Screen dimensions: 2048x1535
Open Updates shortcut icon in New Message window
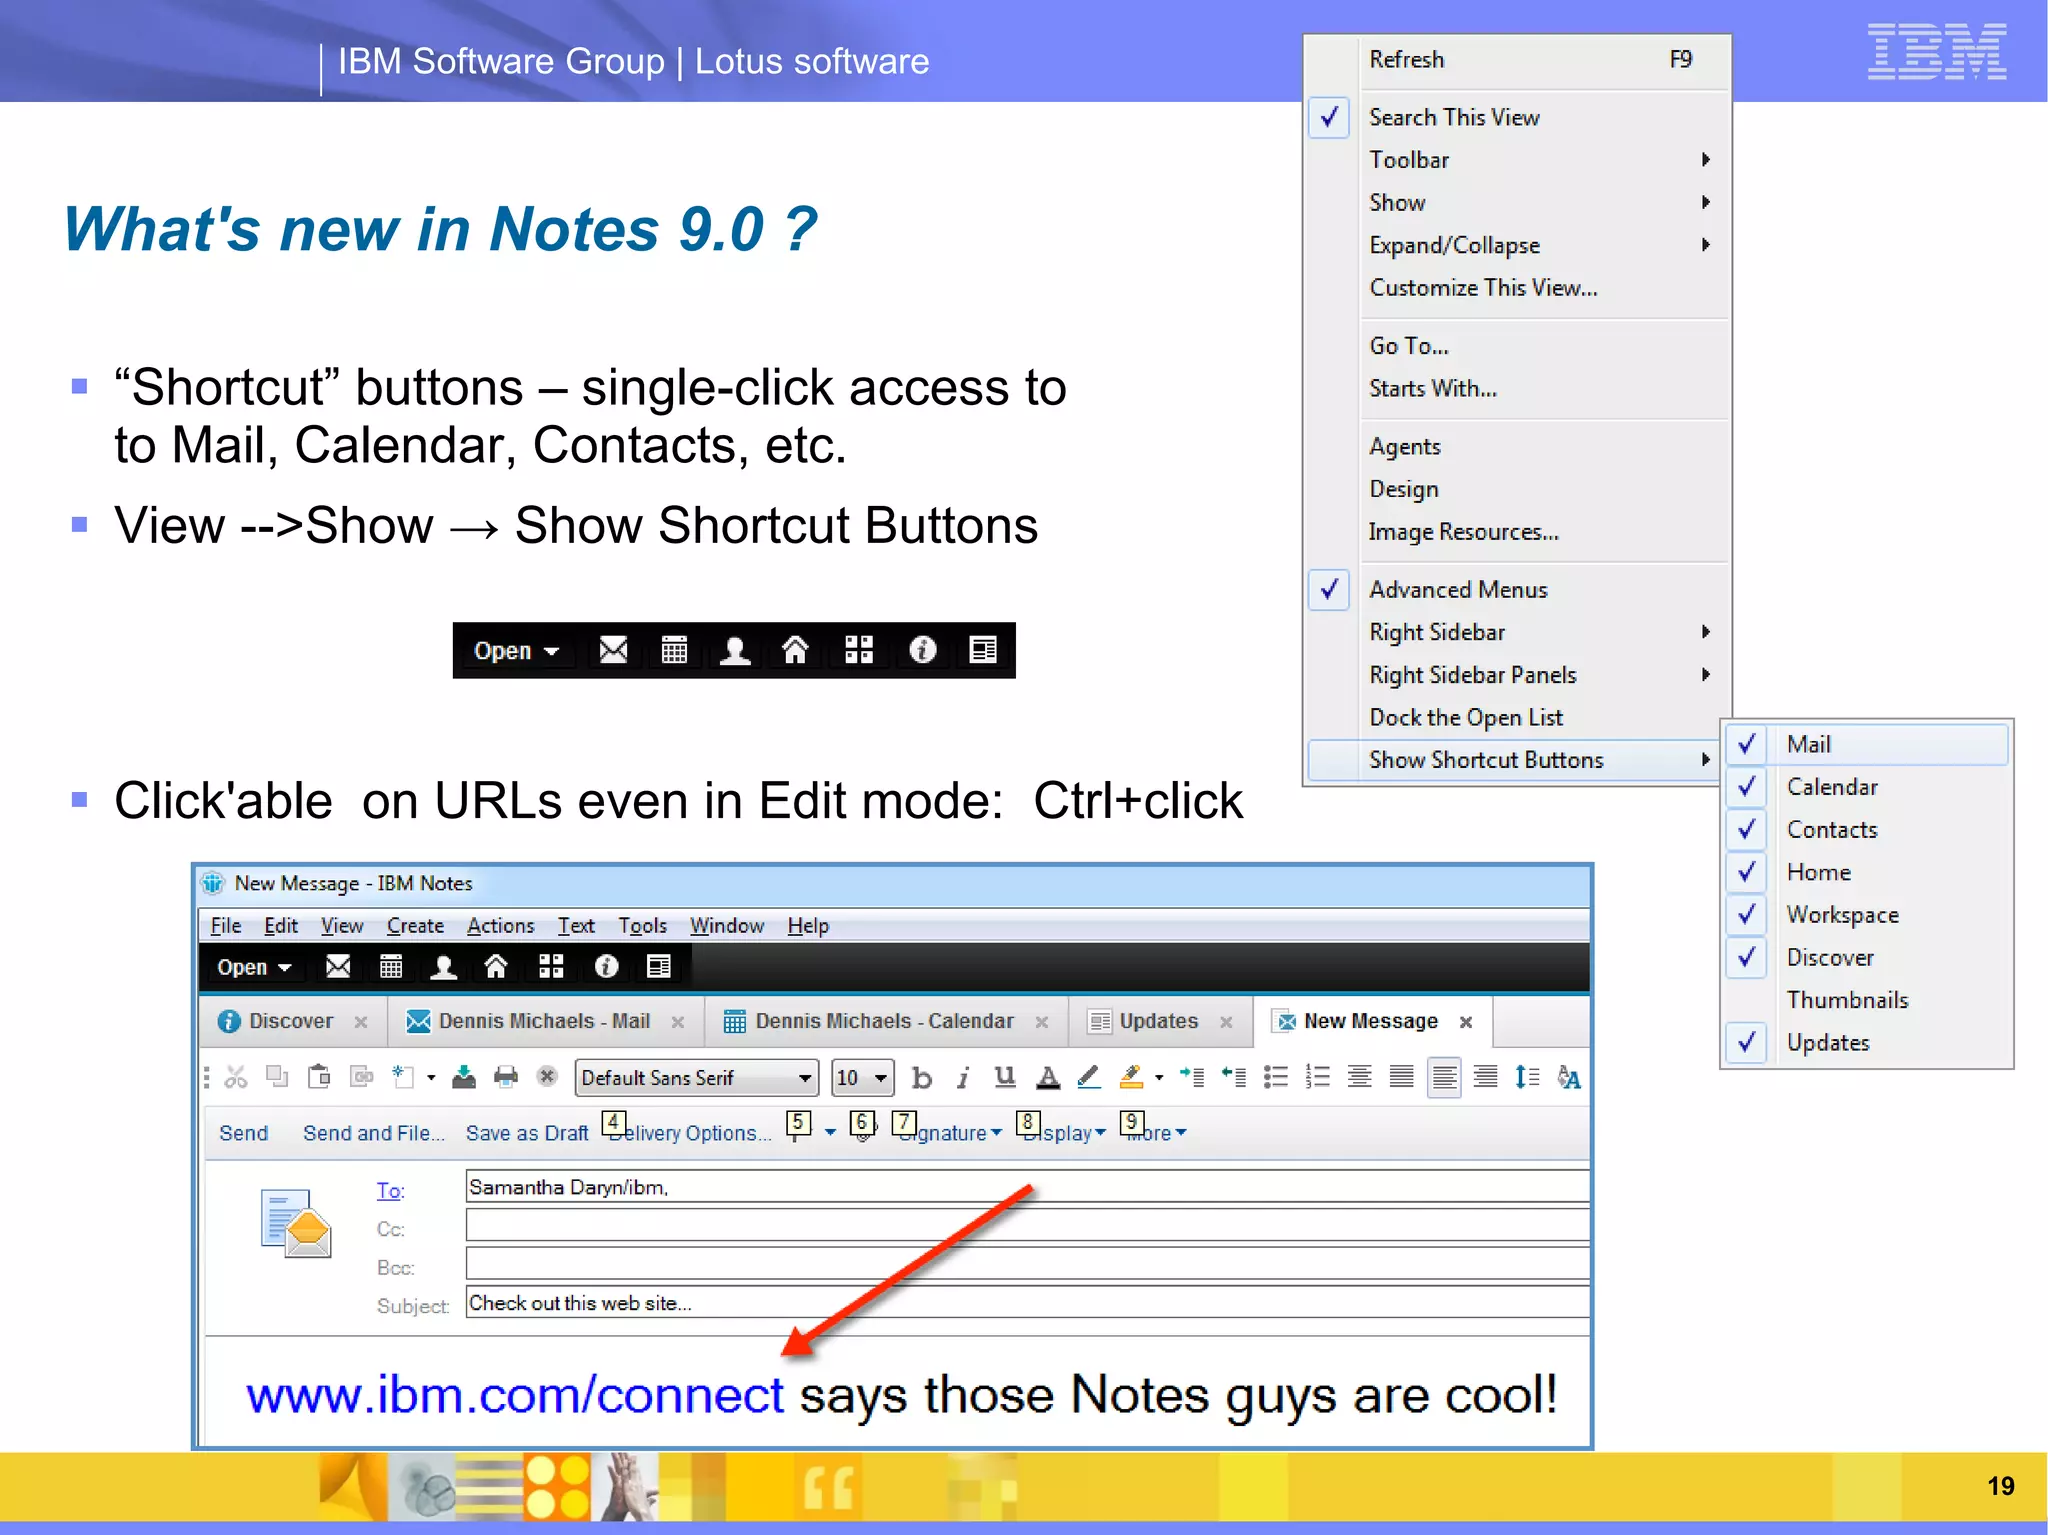(x=659, y=966)
